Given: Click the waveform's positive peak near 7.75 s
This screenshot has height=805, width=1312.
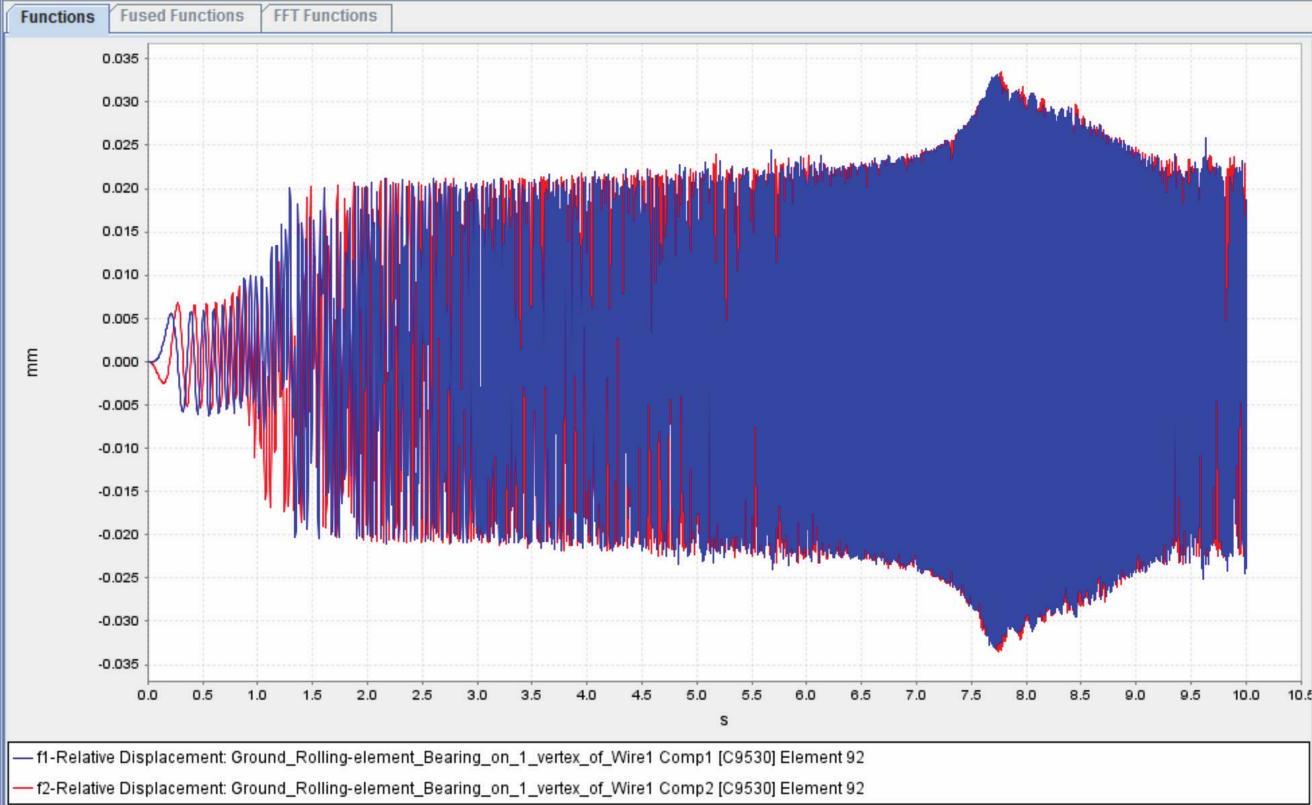Looking at the screenshot, I should (x=998, y=74).
